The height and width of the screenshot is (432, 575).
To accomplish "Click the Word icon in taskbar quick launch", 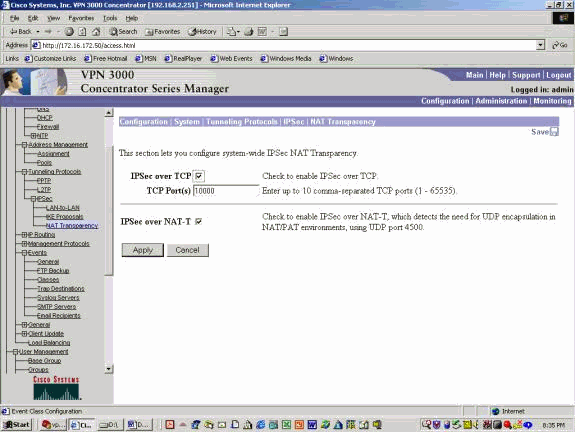I will click(312, 425).
